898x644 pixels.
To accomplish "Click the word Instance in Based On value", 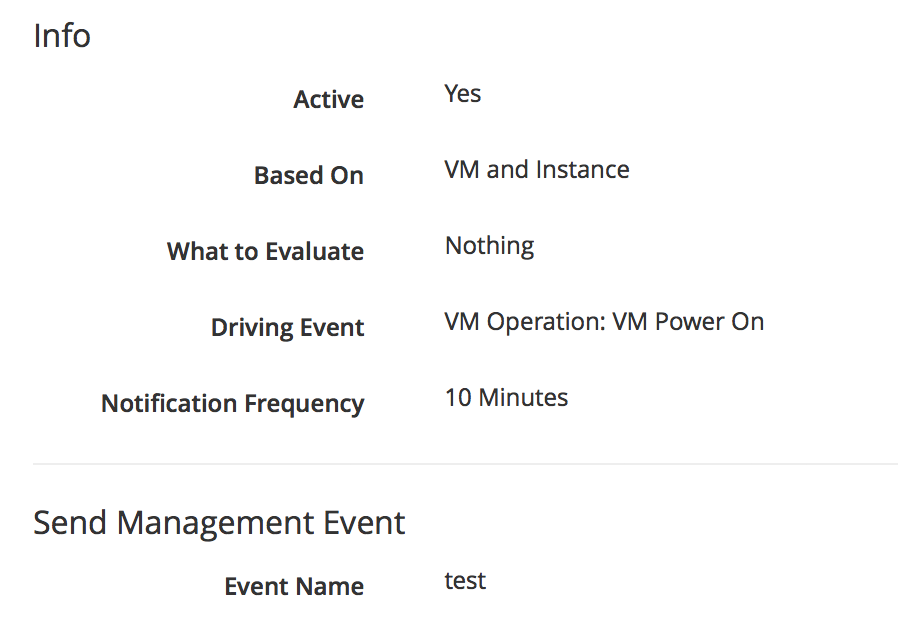I will click(582, 170).
